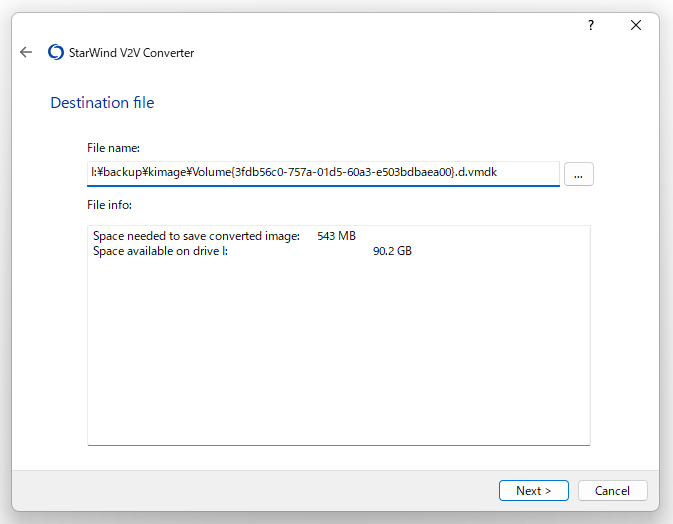Click the 'File info:' label
Viewport: 673px width, 524px height.
109,205
